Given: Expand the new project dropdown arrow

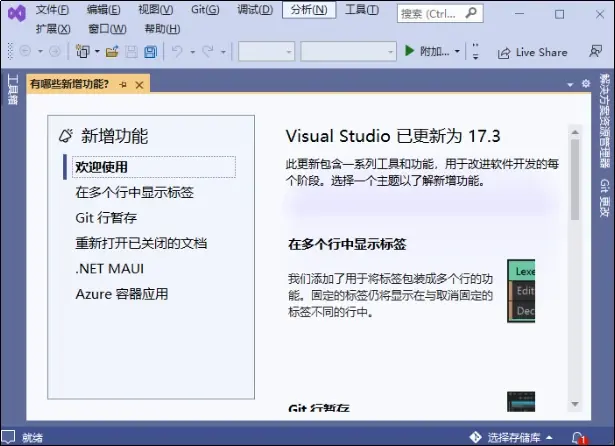Looking at the screenshot, I should coord(97,51).
